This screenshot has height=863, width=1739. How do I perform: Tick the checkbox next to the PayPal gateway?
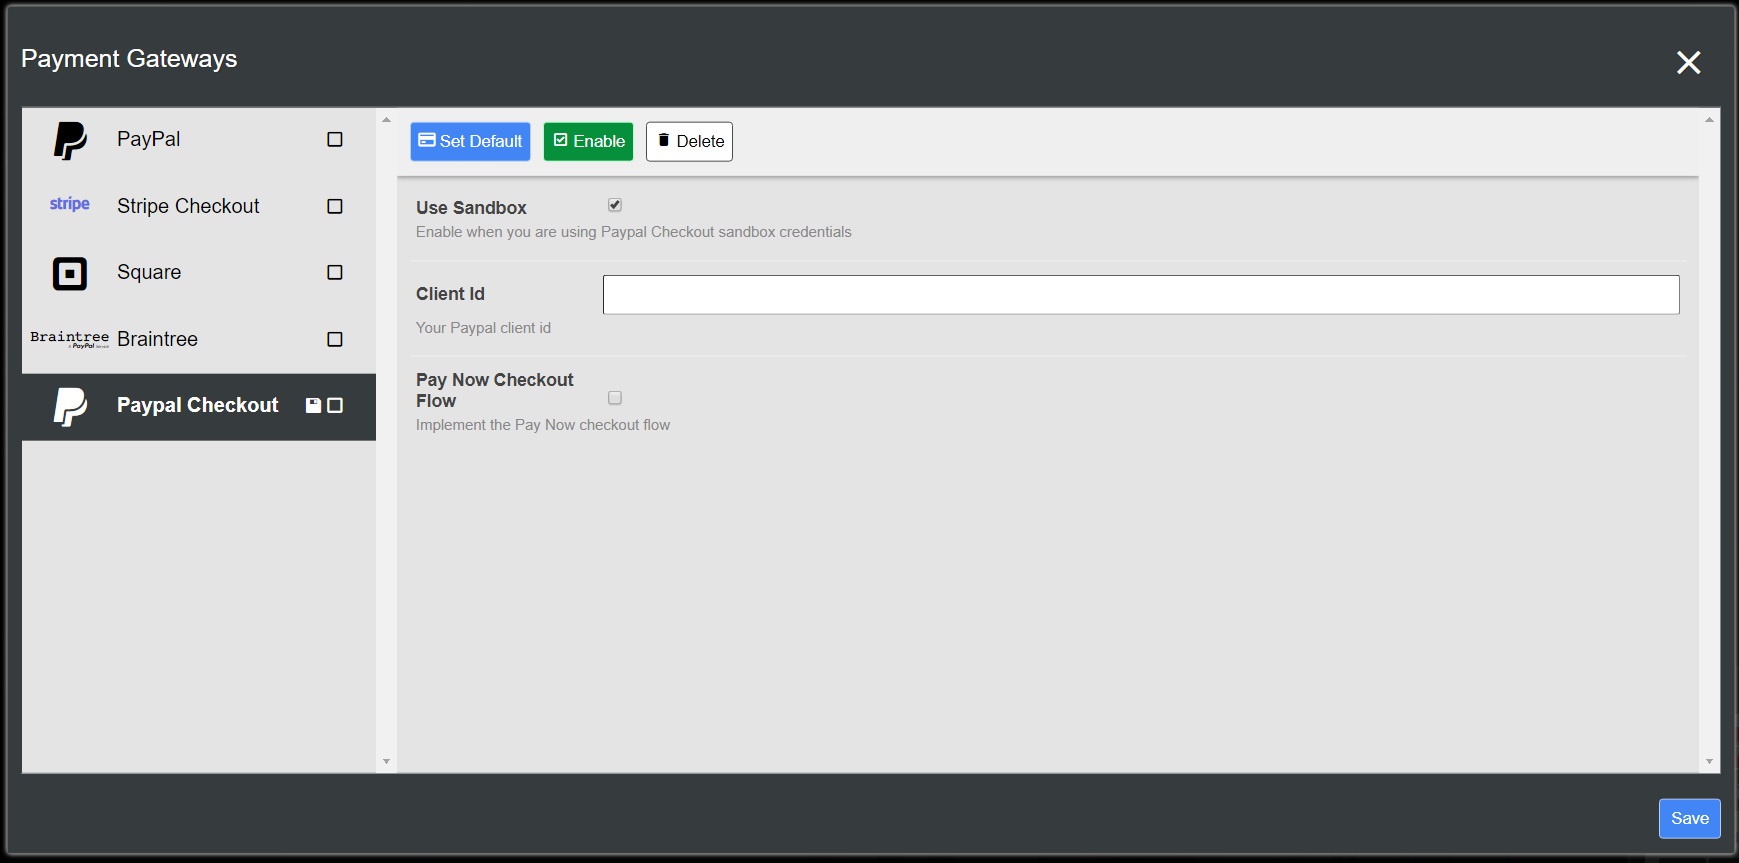coord(335,140)
